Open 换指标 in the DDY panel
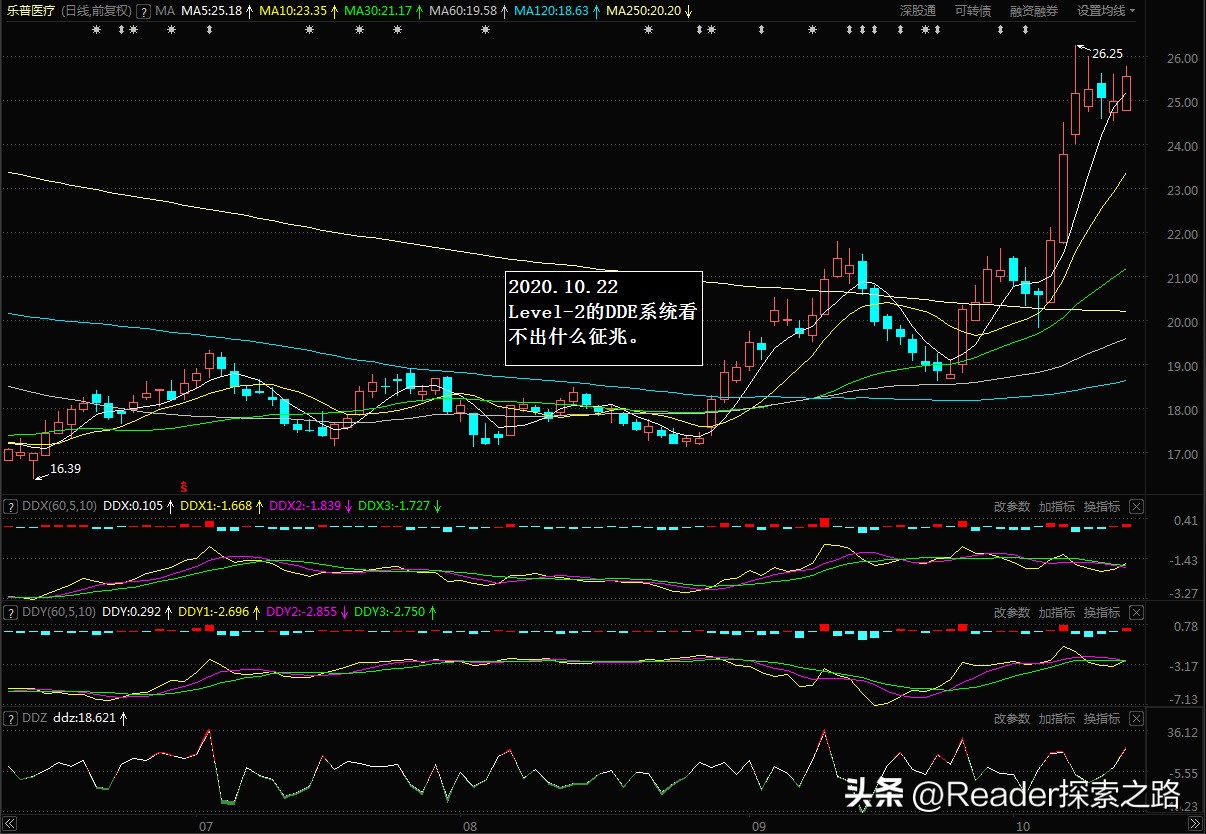 point(1102,612)
